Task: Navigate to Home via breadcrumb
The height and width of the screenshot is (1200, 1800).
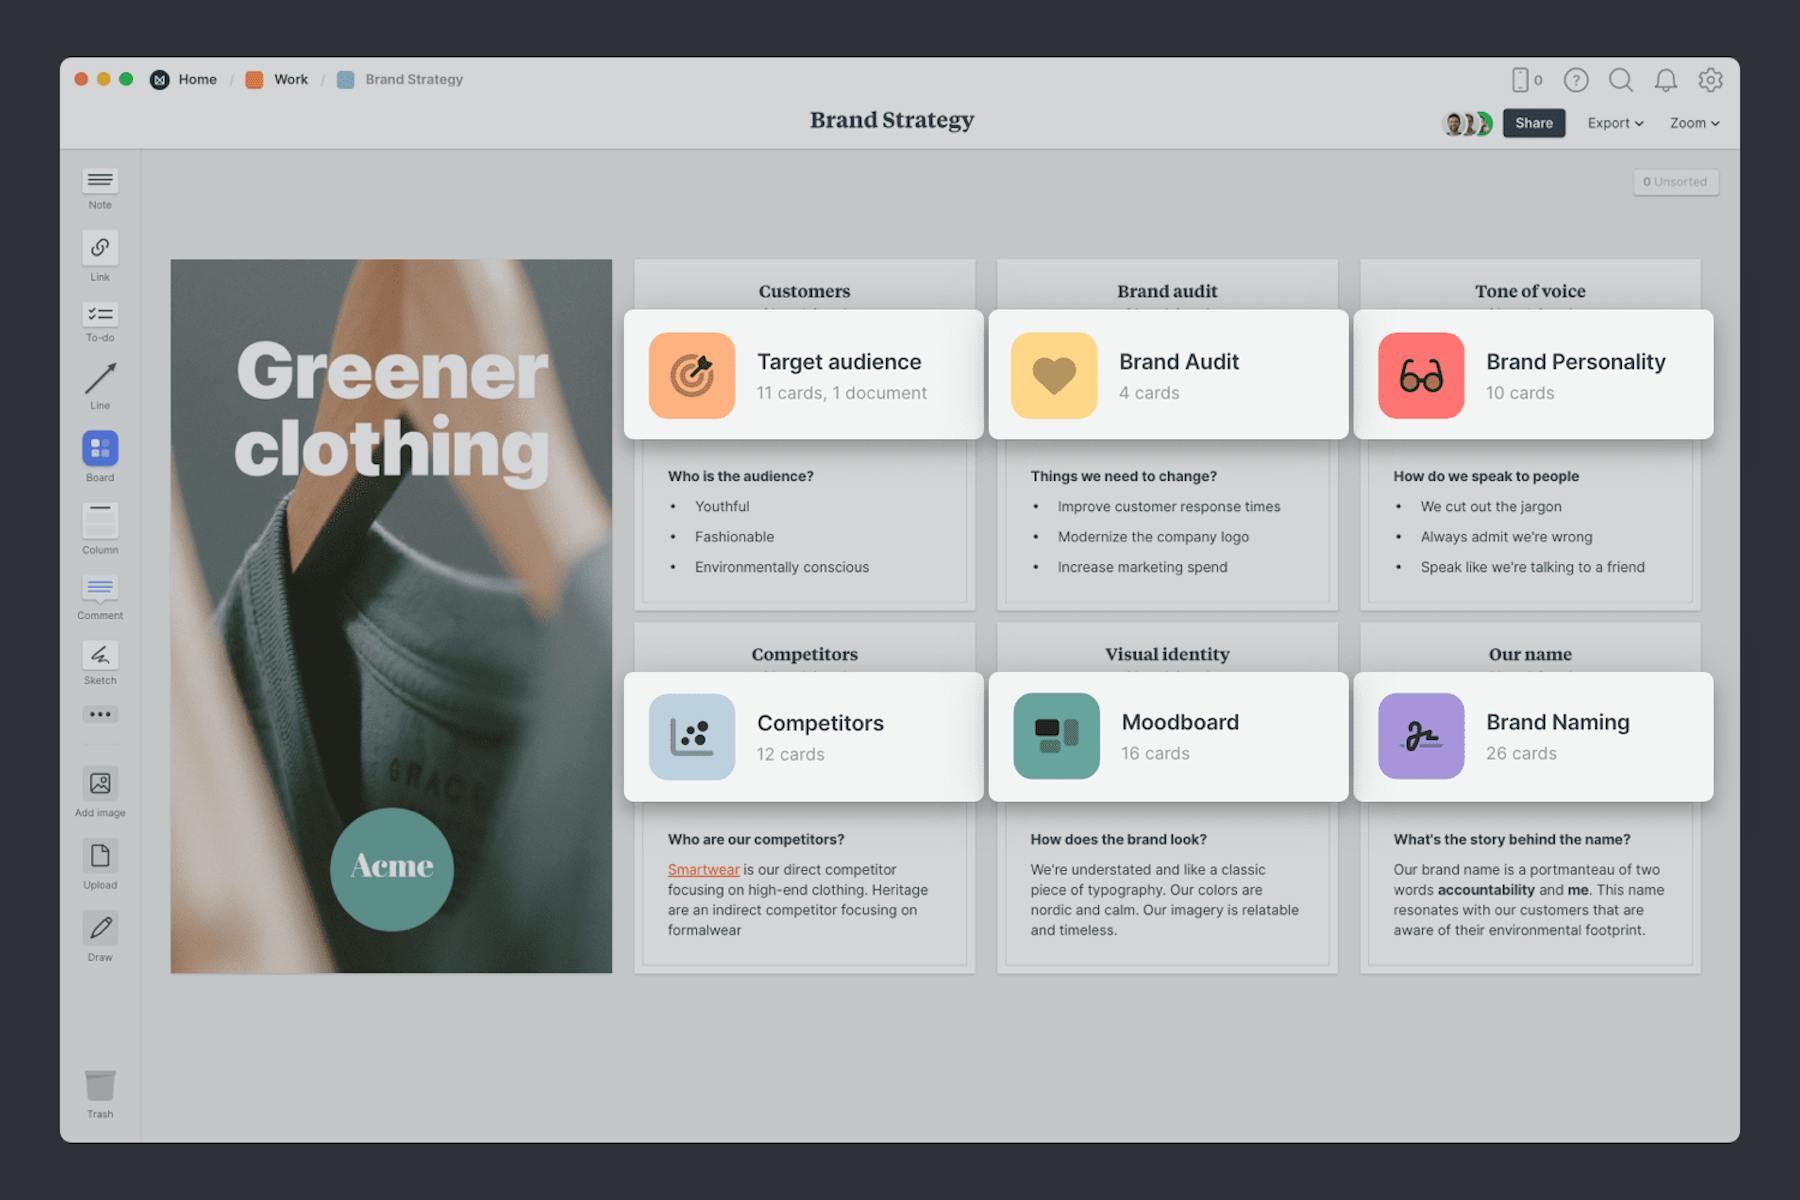Action: [197, 79]
